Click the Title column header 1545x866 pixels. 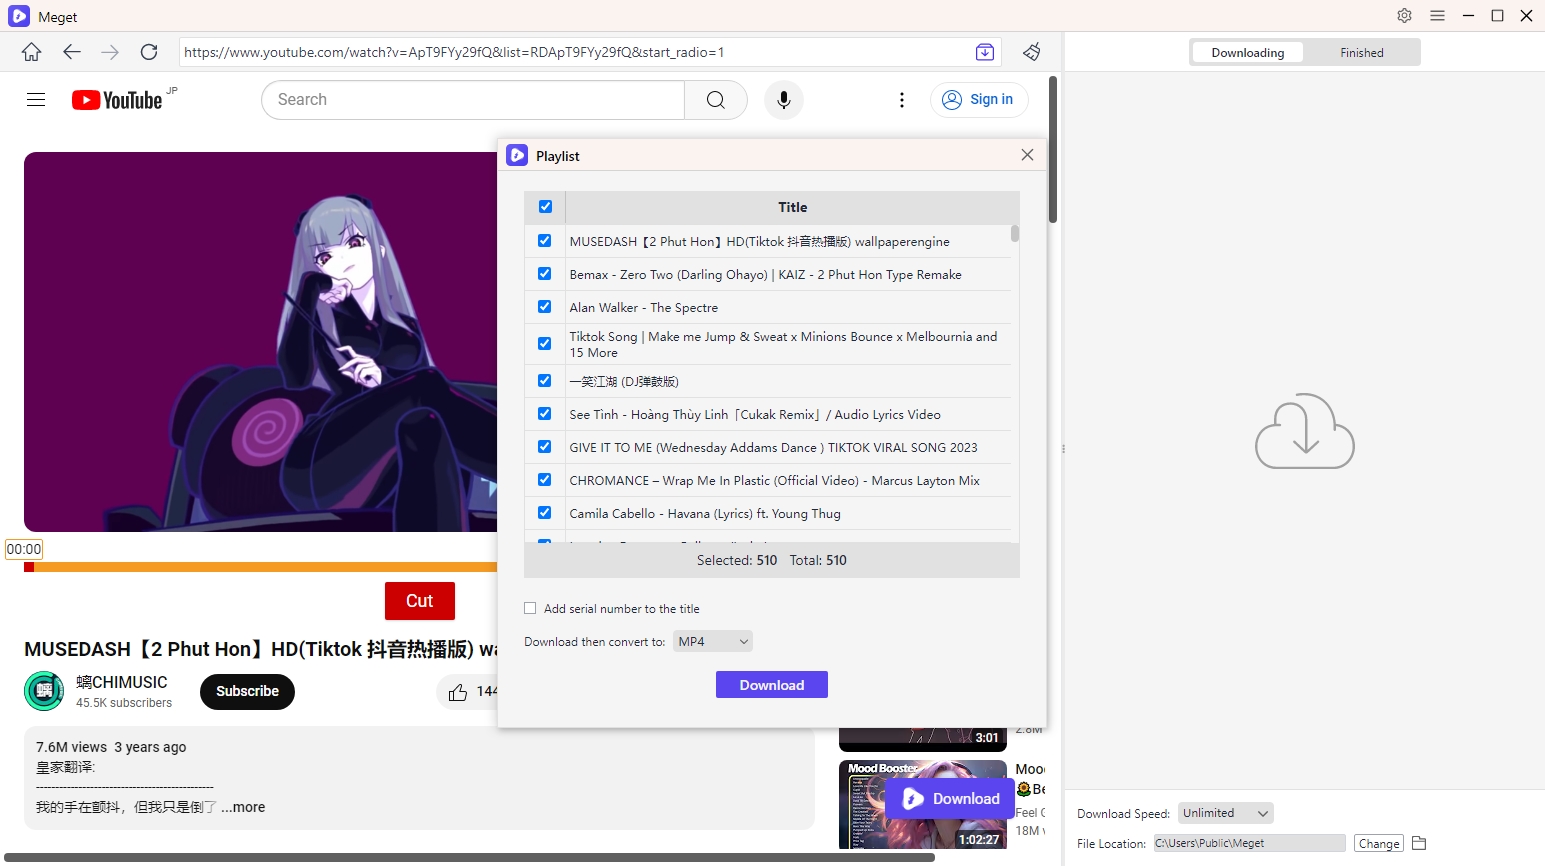(x=792, y=207)
